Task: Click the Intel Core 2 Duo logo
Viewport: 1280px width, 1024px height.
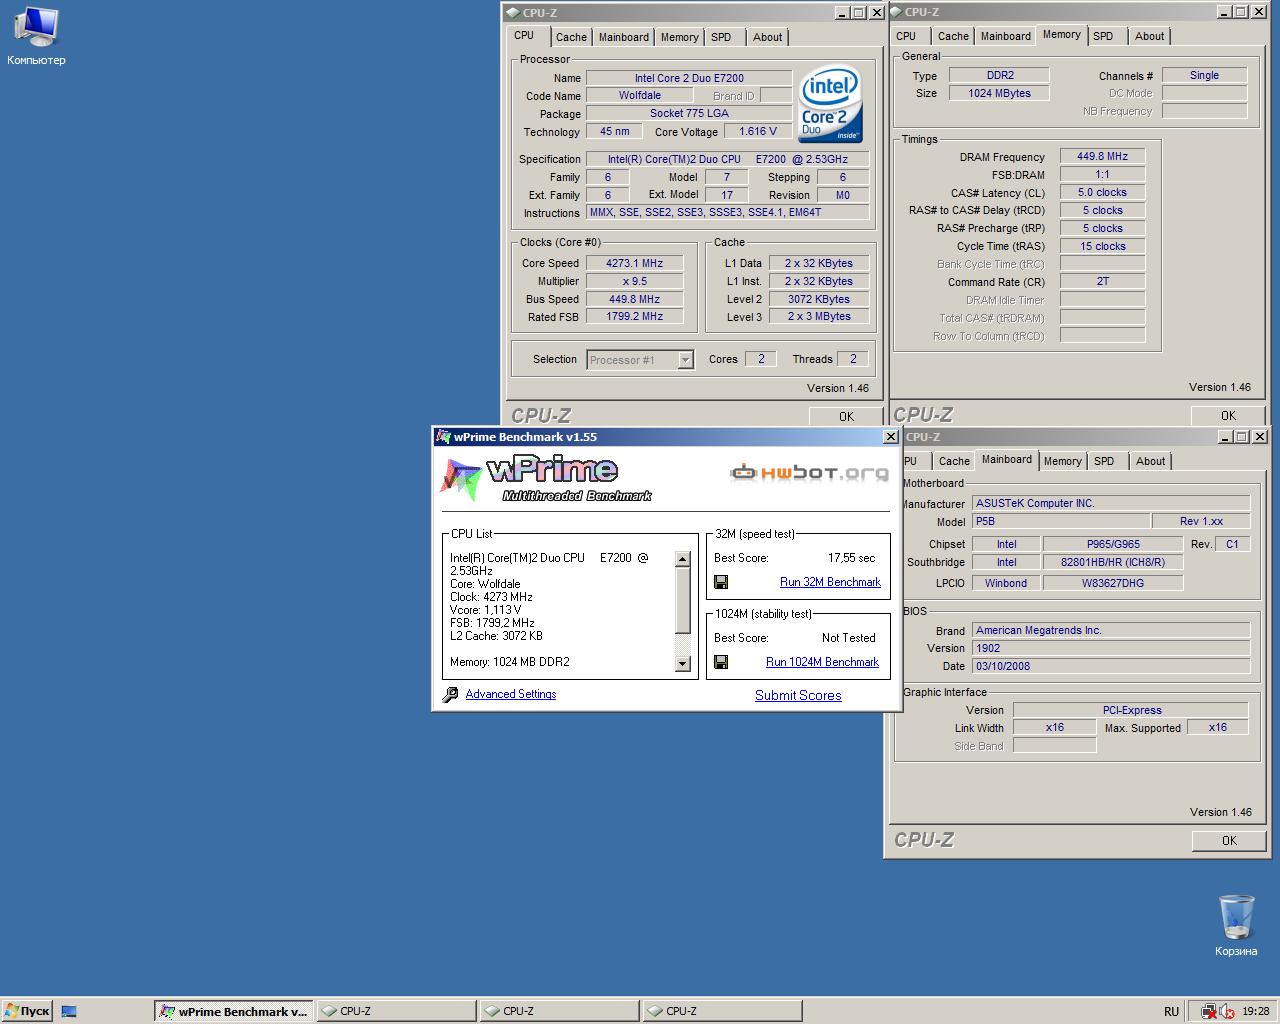Action: [830, 104]
